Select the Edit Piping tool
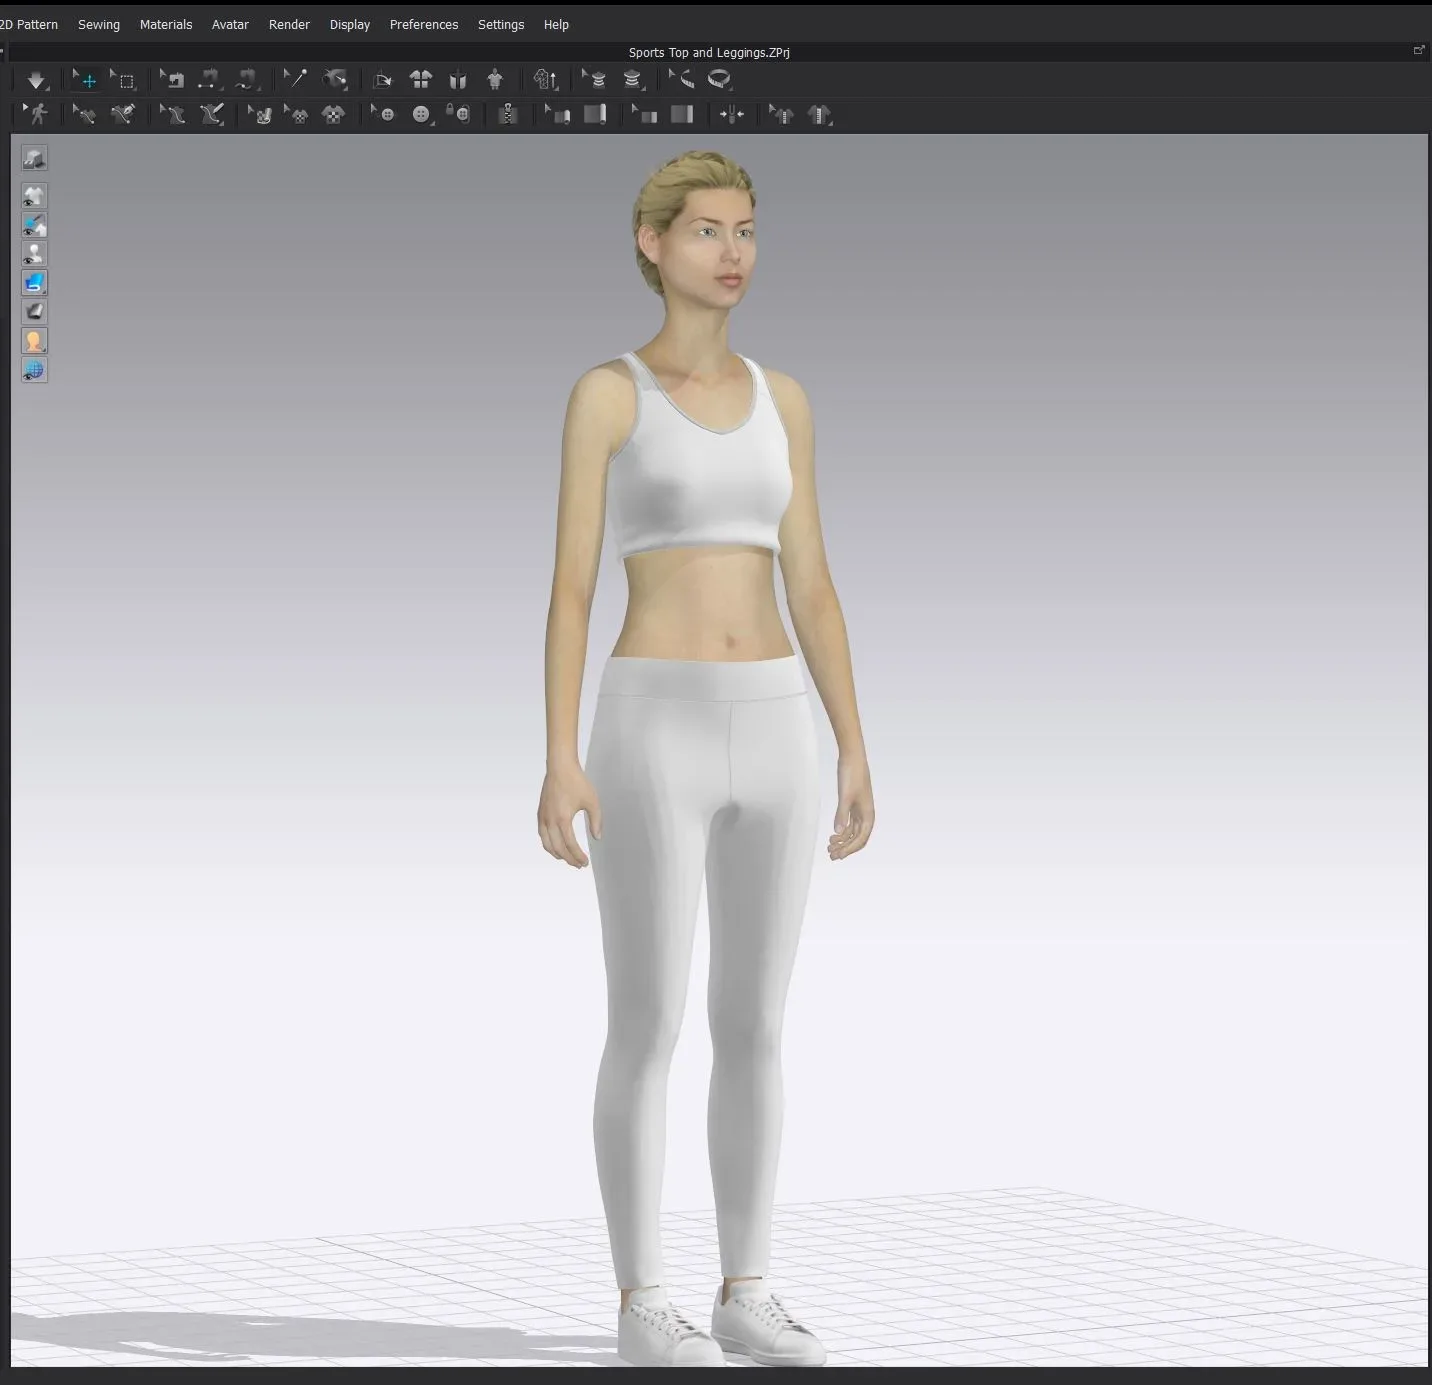 pyautogui.click(x=645, y=114)
